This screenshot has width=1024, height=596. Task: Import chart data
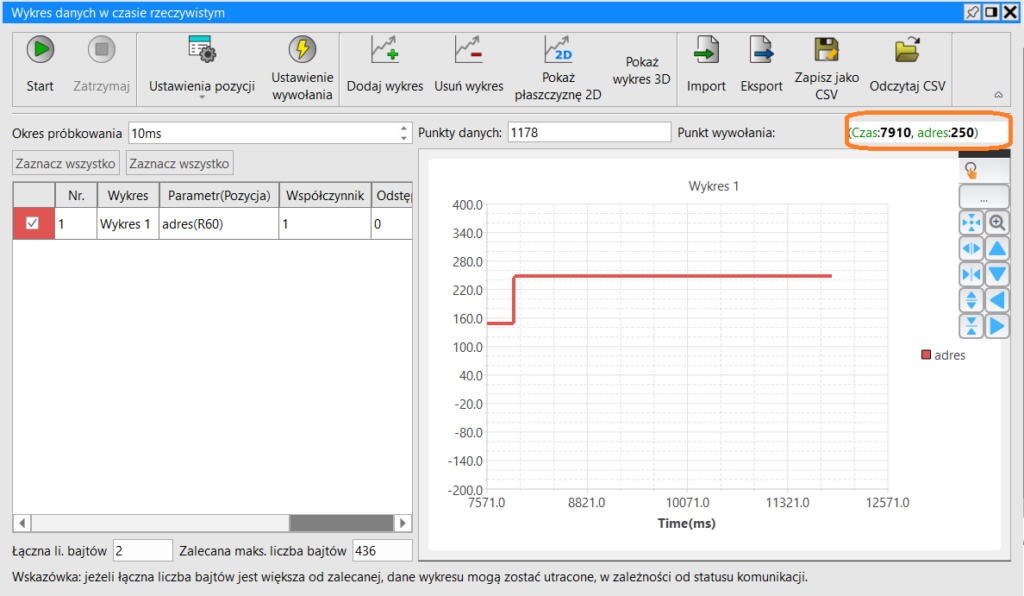[x=706, y=65]
